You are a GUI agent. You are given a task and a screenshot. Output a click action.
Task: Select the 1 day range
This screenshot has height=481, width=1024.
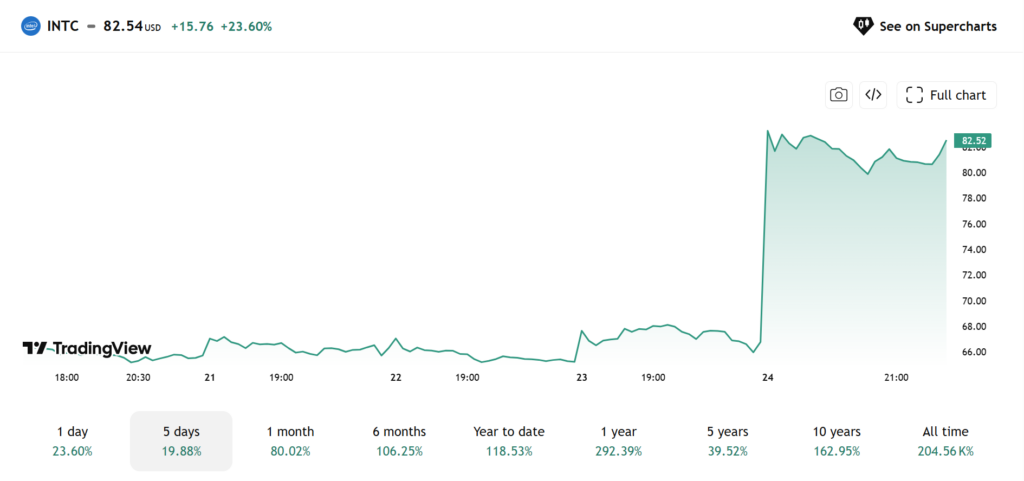72,441
